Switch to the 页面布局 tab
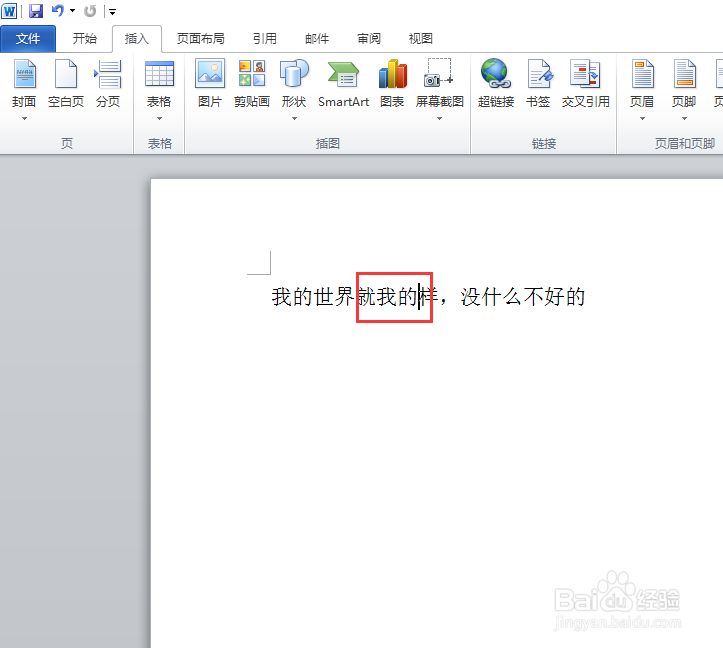The width and height of the screenshot is (723, 648). (x=201, y=39)
